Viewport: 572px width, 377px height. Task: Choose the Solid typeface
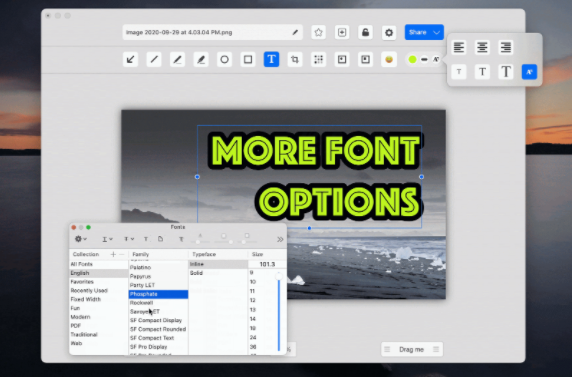coord(196,273)
